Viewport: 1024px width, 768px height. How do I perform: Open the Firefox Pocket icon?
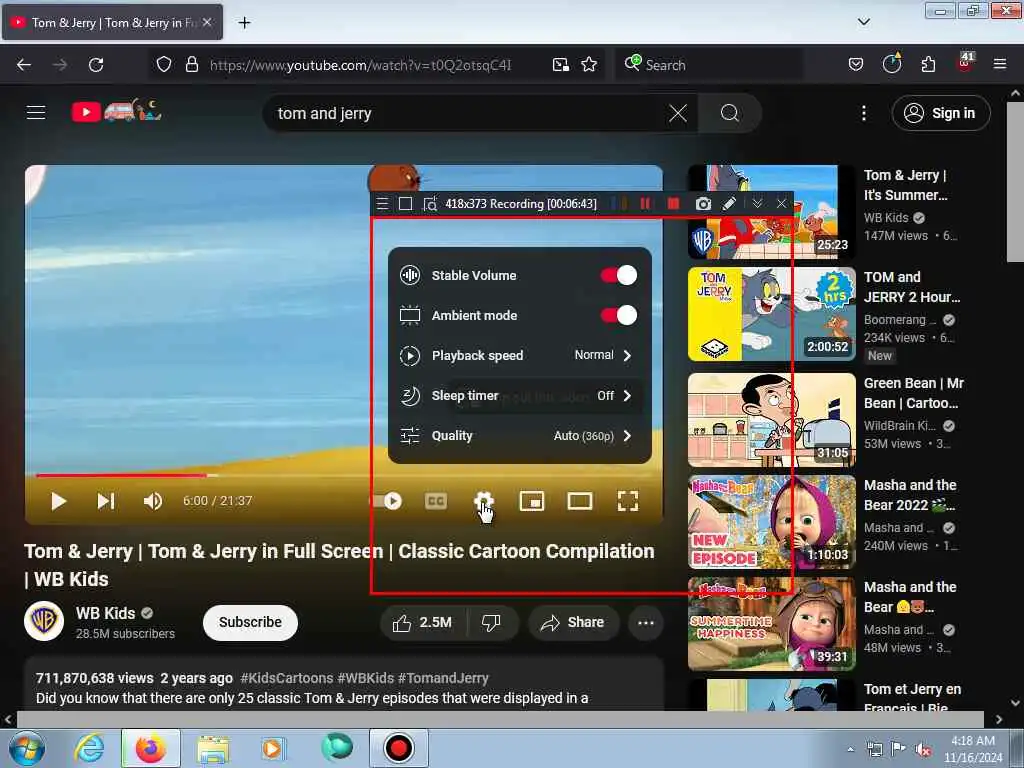(856, 65)
